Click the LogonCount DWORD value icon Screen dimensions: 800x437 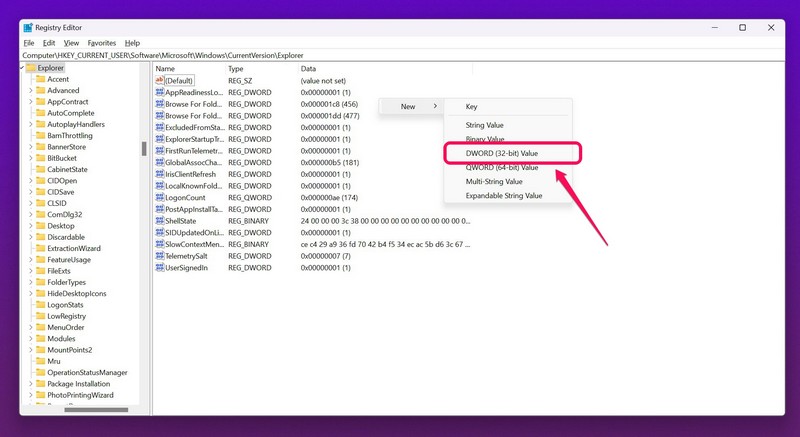pyautogui.click(x=159, y=198)
